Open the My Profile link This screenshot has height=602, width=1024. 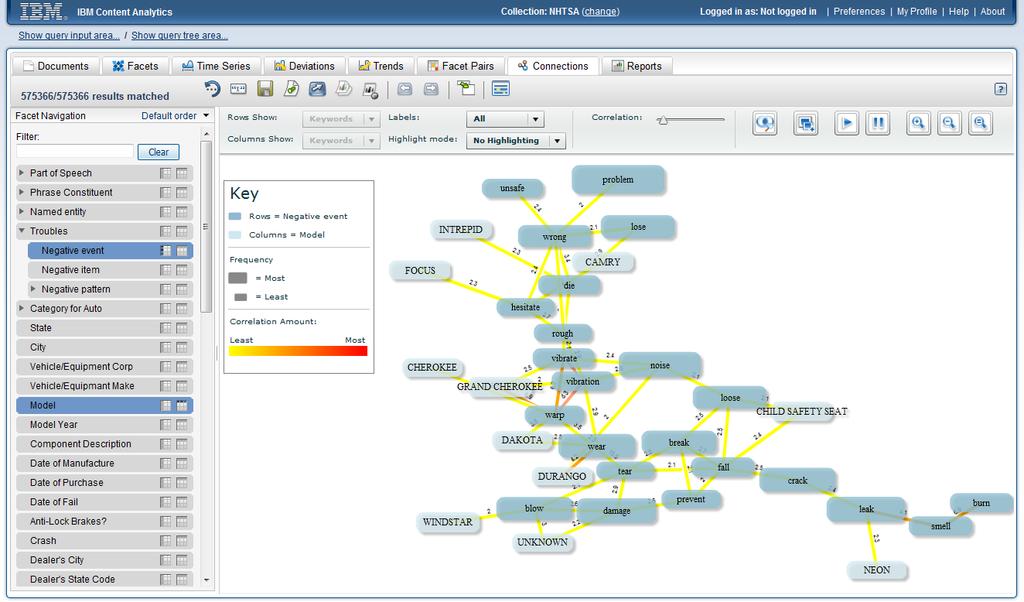tap(916, 12)
